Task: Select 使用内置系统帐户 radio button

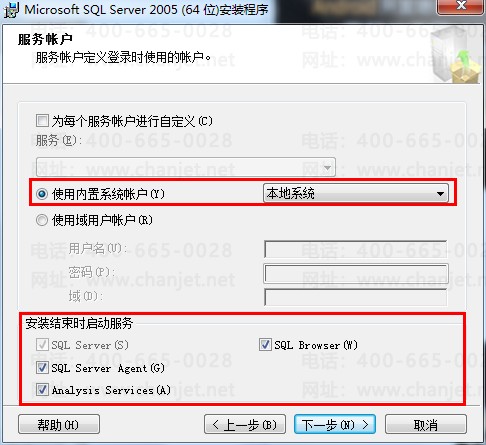Action: point(42,194)
